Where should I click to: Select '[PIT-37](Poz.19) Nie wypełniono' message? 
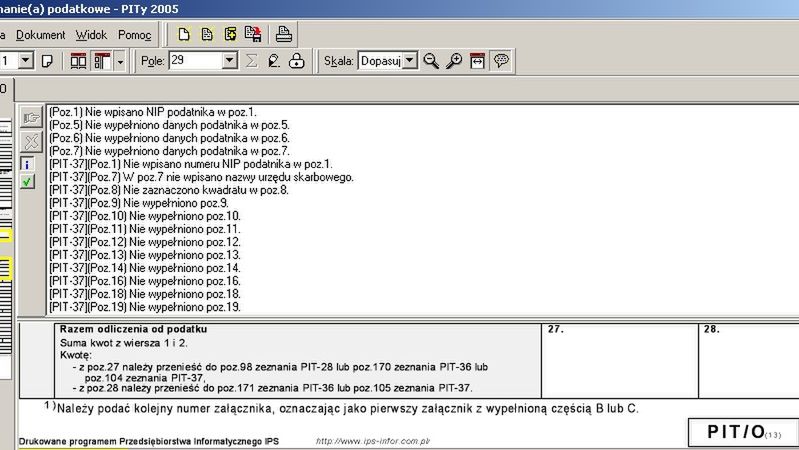coord(145,307)
